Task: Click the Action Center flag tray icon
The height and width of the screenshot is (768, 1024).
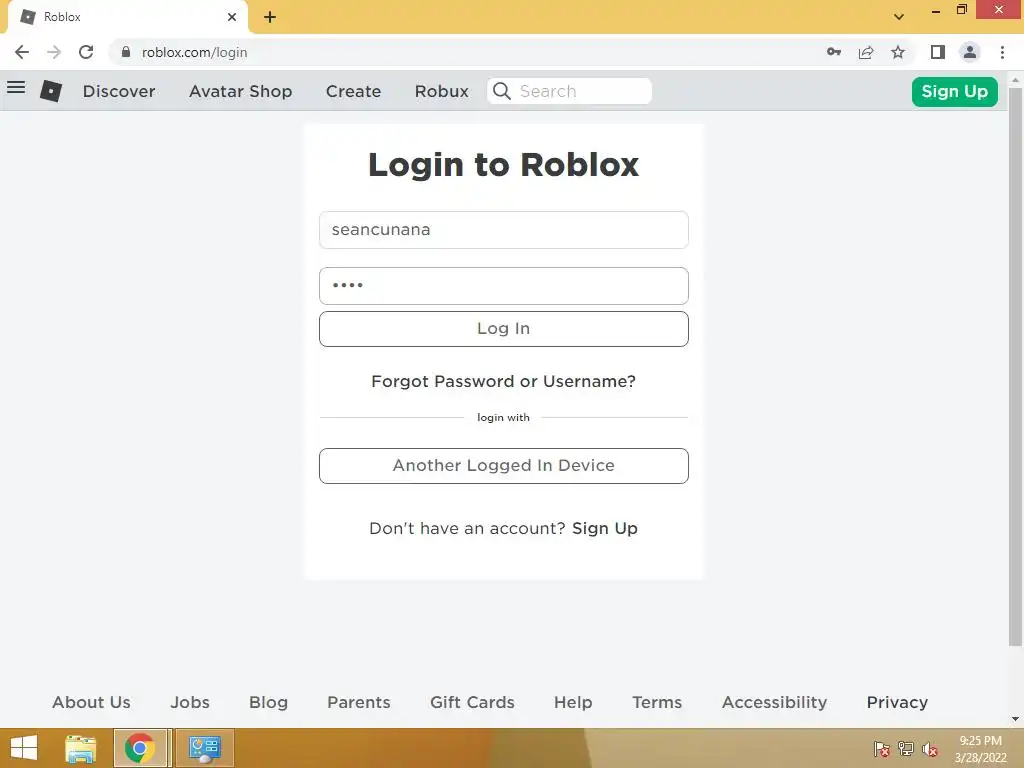Action: (x=882, y=749)
